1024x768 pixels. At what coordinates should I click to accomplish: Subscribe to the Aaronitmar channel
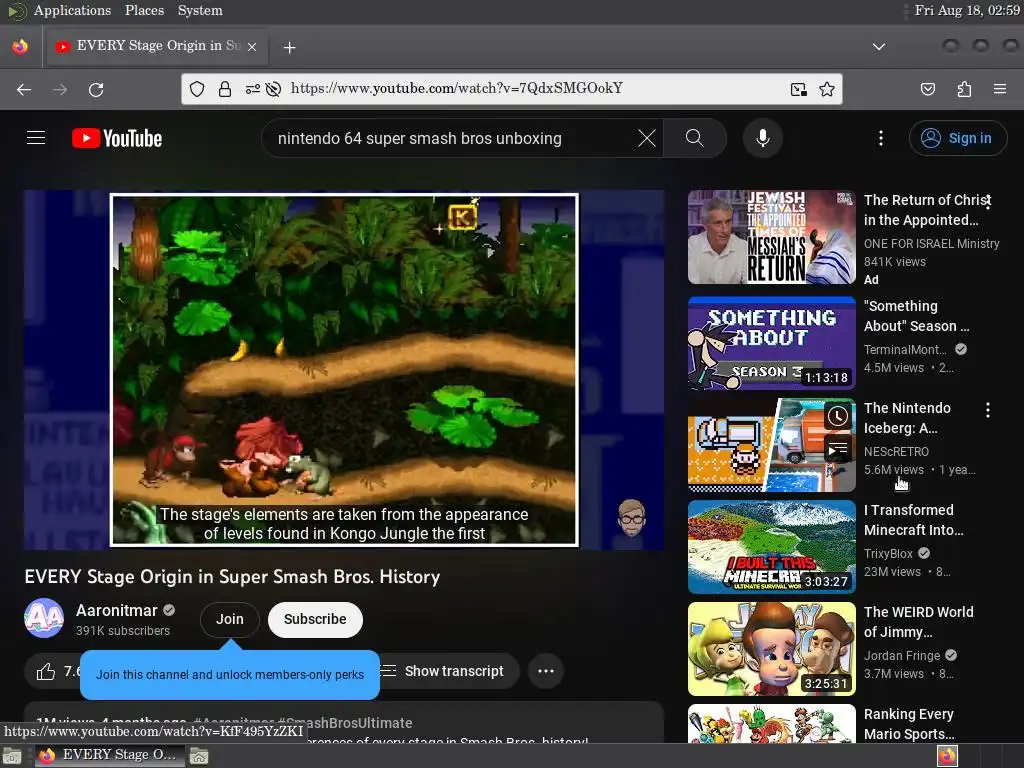[x=315, y=619]
